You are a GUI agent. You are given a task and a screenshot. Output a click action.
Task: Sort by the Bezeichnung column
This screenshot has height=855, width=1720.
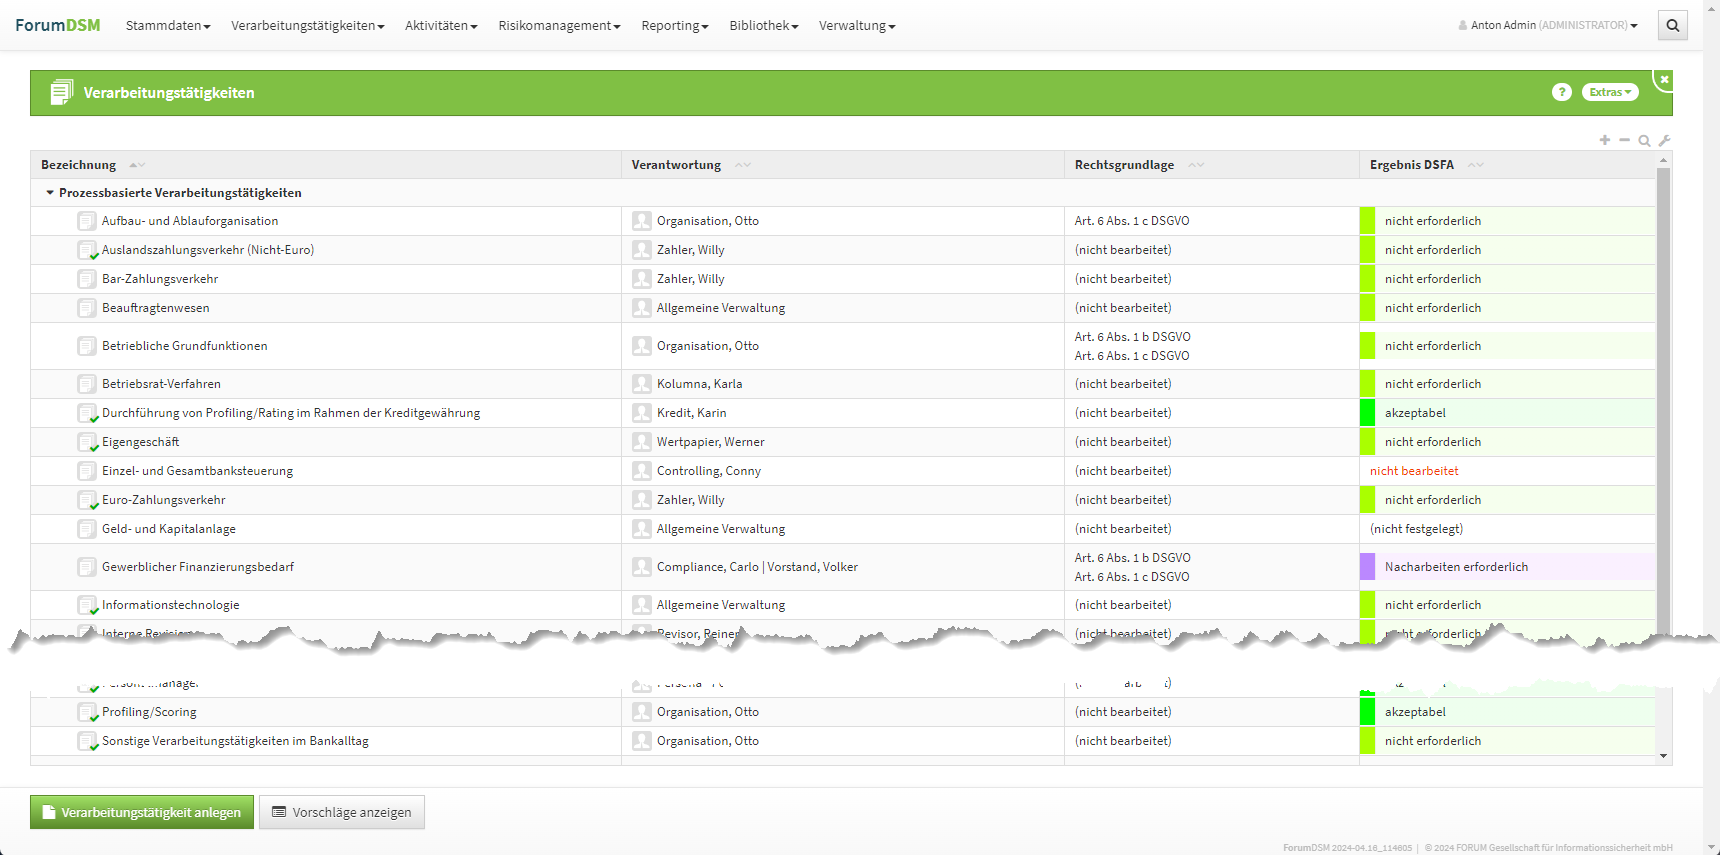(x=80, y=165)
